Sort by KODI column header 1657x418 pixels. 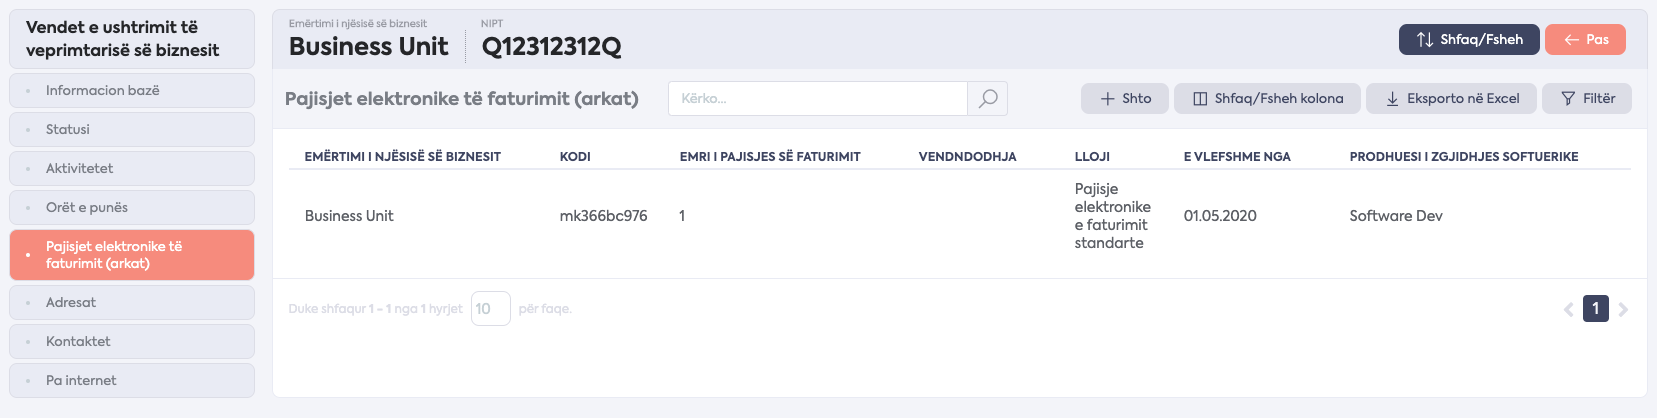(x=575, y=156)
